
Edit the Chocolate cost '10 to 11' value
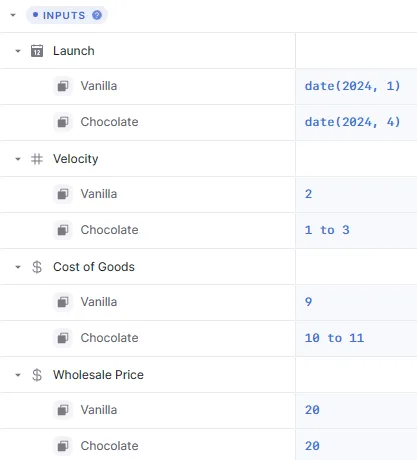pyautogui.click(x=356, y=338)
